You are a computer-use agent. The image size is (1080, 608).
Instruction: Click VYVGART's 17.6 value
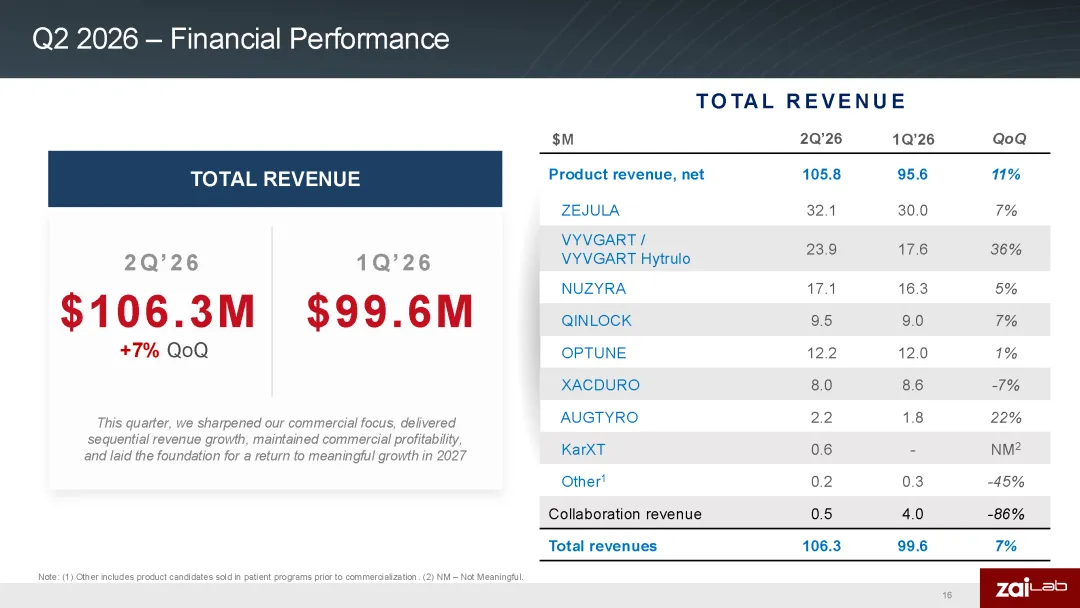point(912,249)
